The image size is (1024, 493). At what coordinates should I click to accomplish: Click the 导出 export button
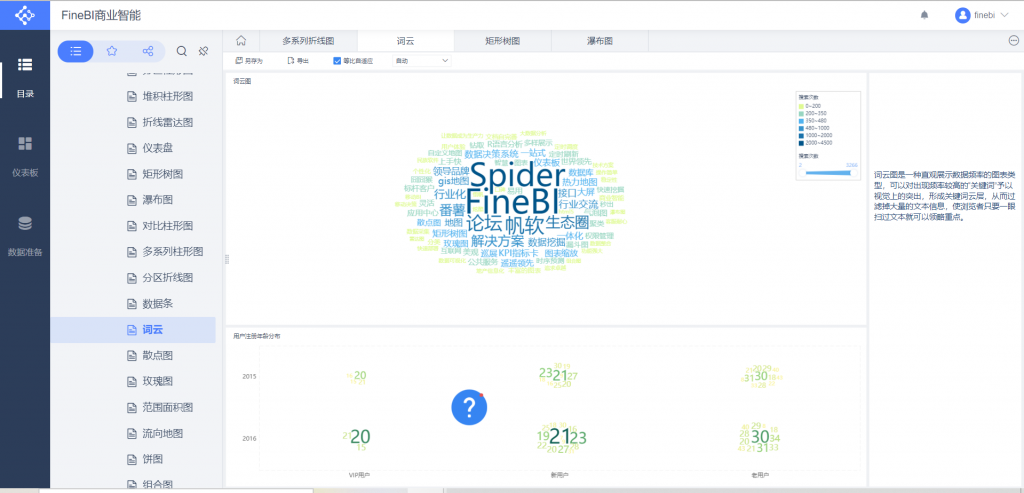point(298,61)
